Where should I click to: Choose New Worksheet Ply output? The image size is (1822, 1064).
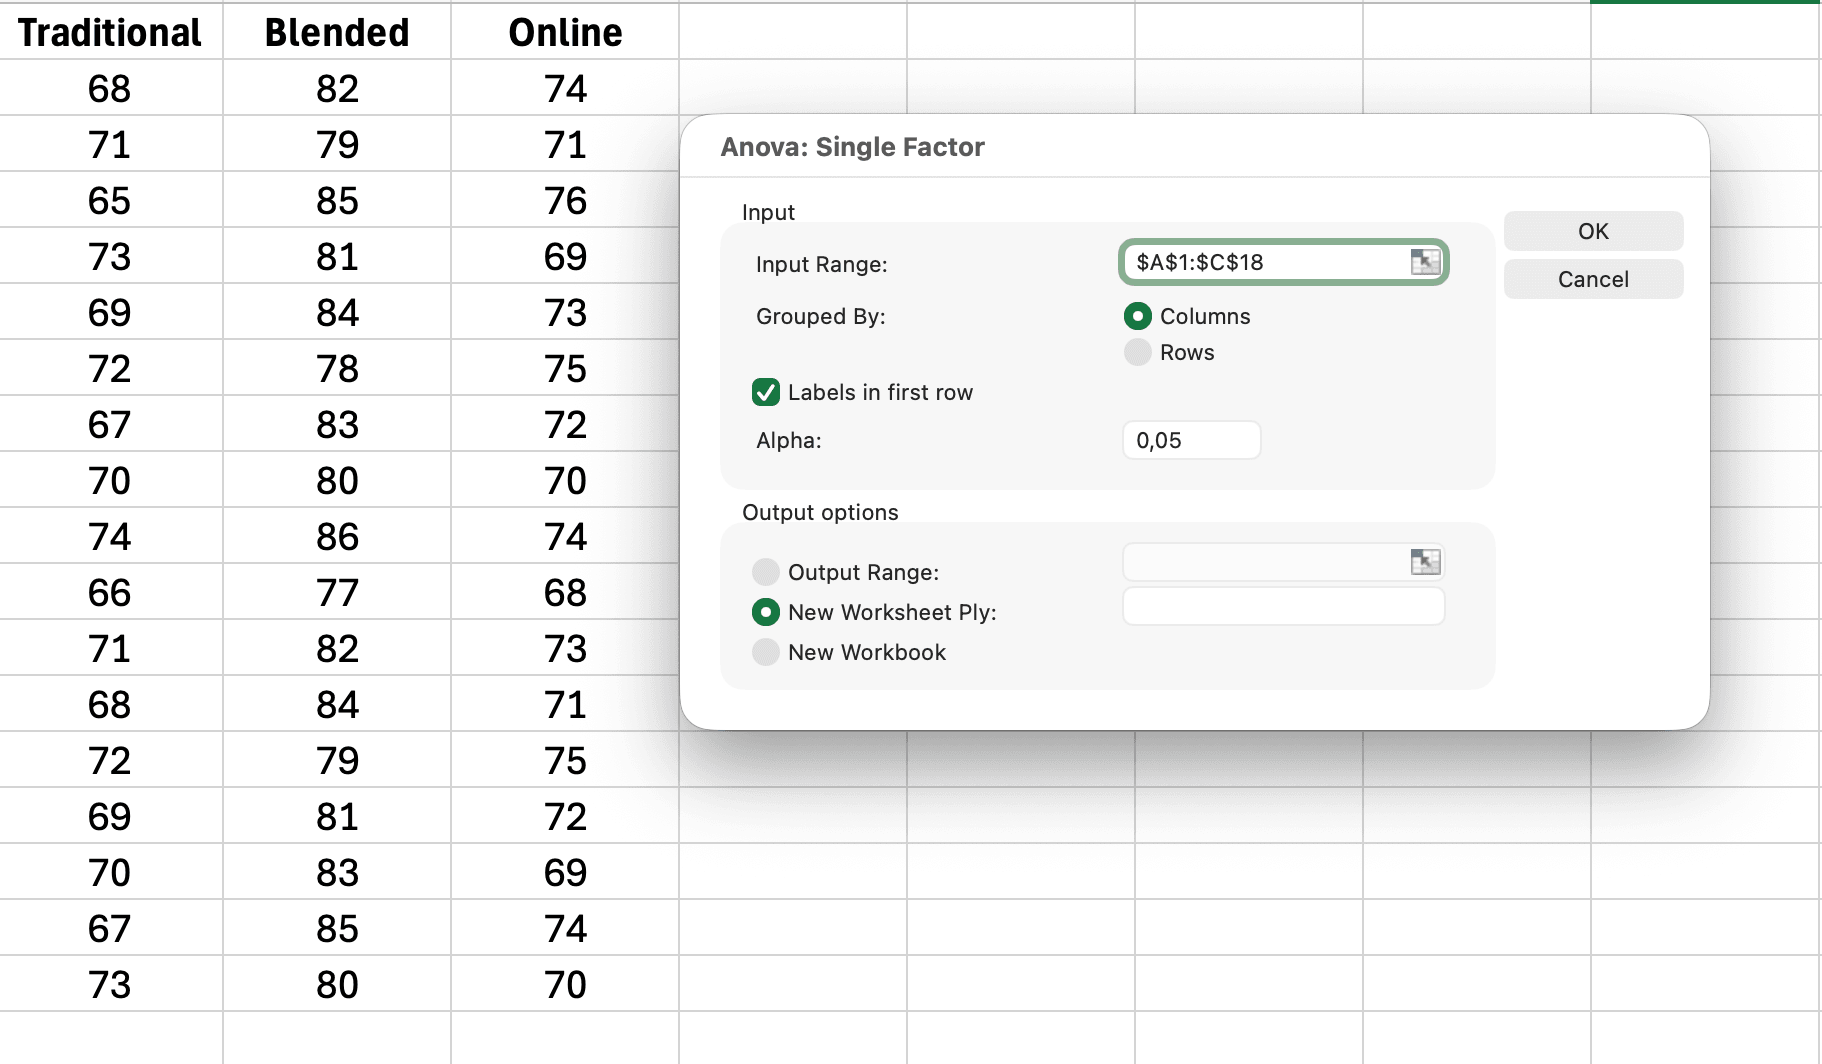[x=766, y=611]
